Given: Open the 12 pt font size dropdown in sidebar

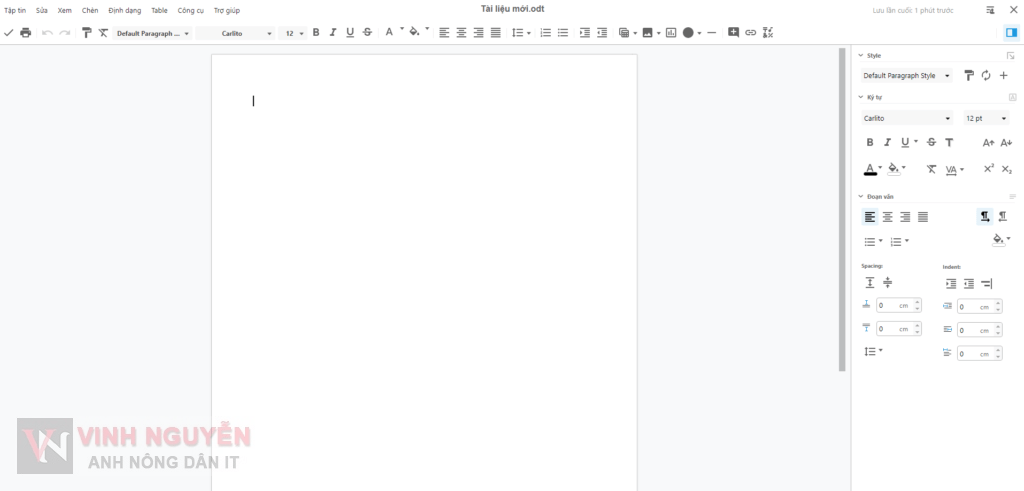Looking at the screenshot, I should 986,119.
